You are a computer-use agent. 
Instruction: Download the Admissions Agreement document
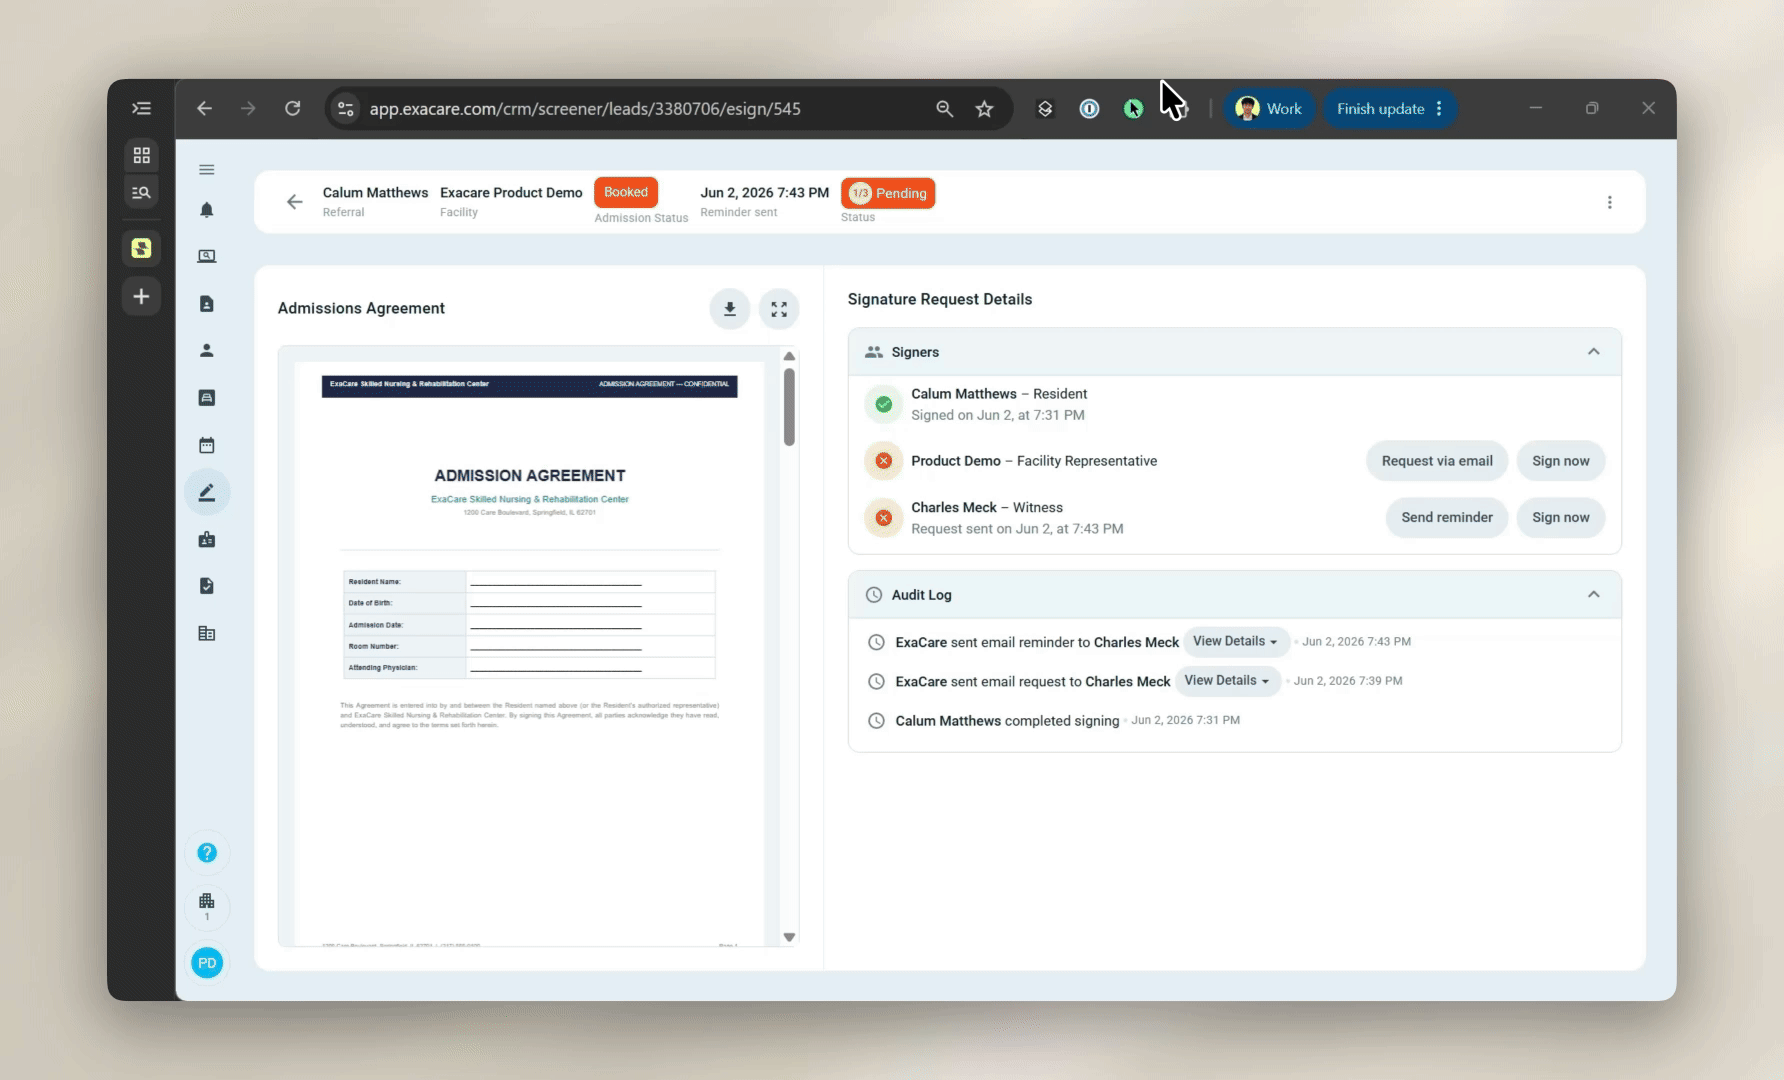click(x=730, y=309)
